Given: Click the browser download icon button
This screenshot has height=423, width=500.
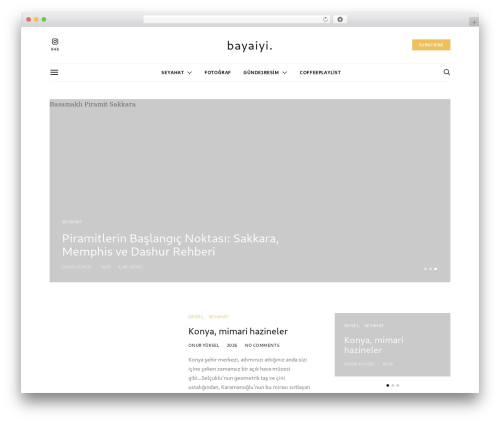Looking at the screenshot, I should 340,20.
